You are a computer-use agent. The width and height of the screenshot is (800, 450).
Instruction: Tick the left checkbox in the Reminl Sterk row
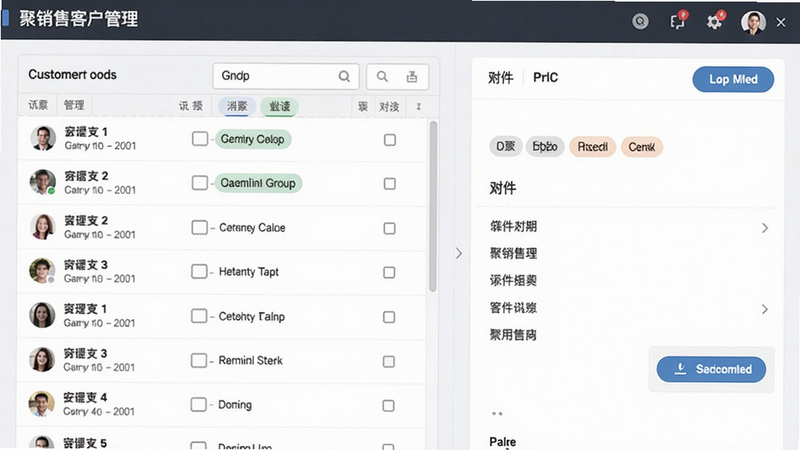click(198, 360)
